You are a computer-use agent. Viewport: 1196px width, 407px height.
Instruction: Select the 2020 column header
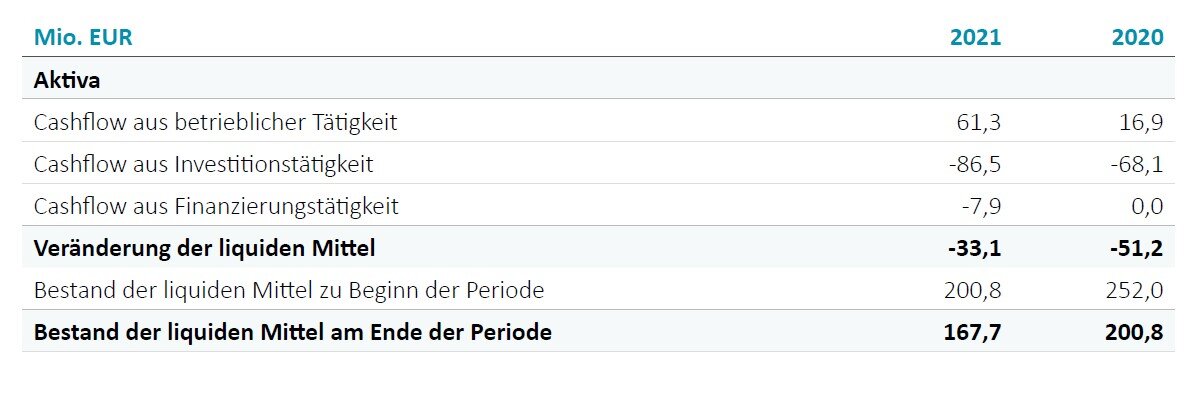(1137, 37)
